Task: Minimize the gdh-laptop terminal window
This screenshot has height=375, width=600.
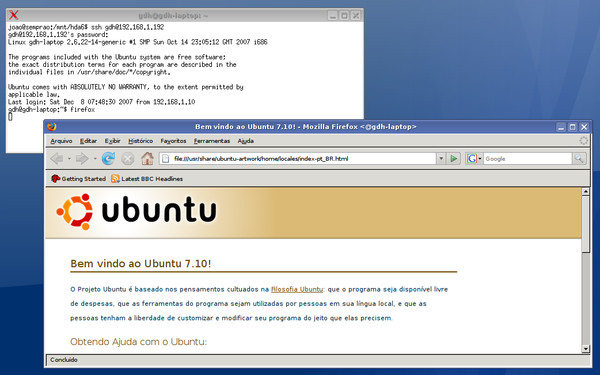Action: tap(333, 15)
